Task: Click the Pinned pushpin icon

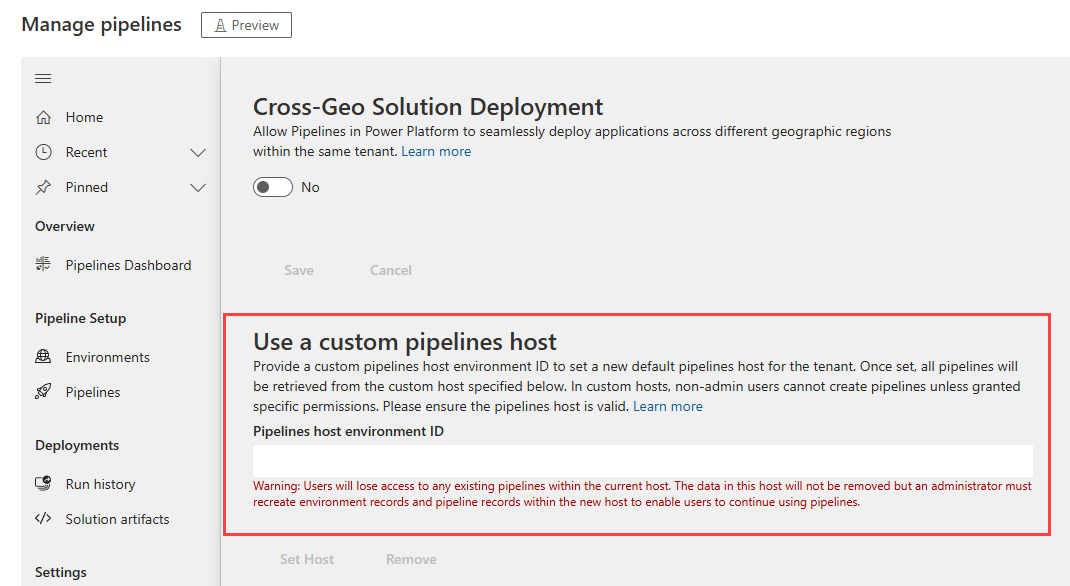Action: click(x=44, y=187)
